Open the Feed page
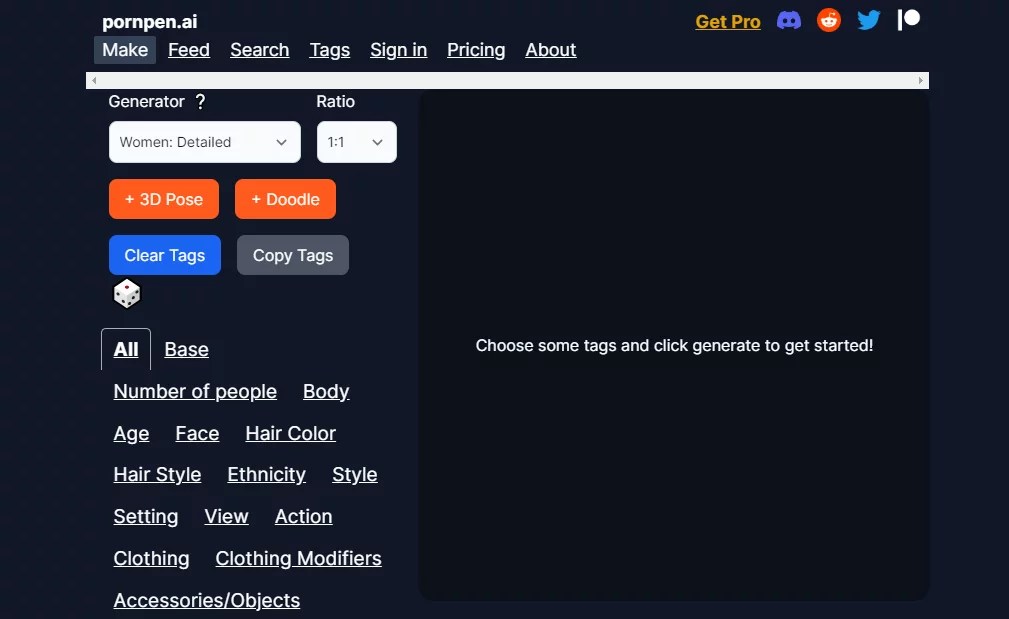 (189, 50)
